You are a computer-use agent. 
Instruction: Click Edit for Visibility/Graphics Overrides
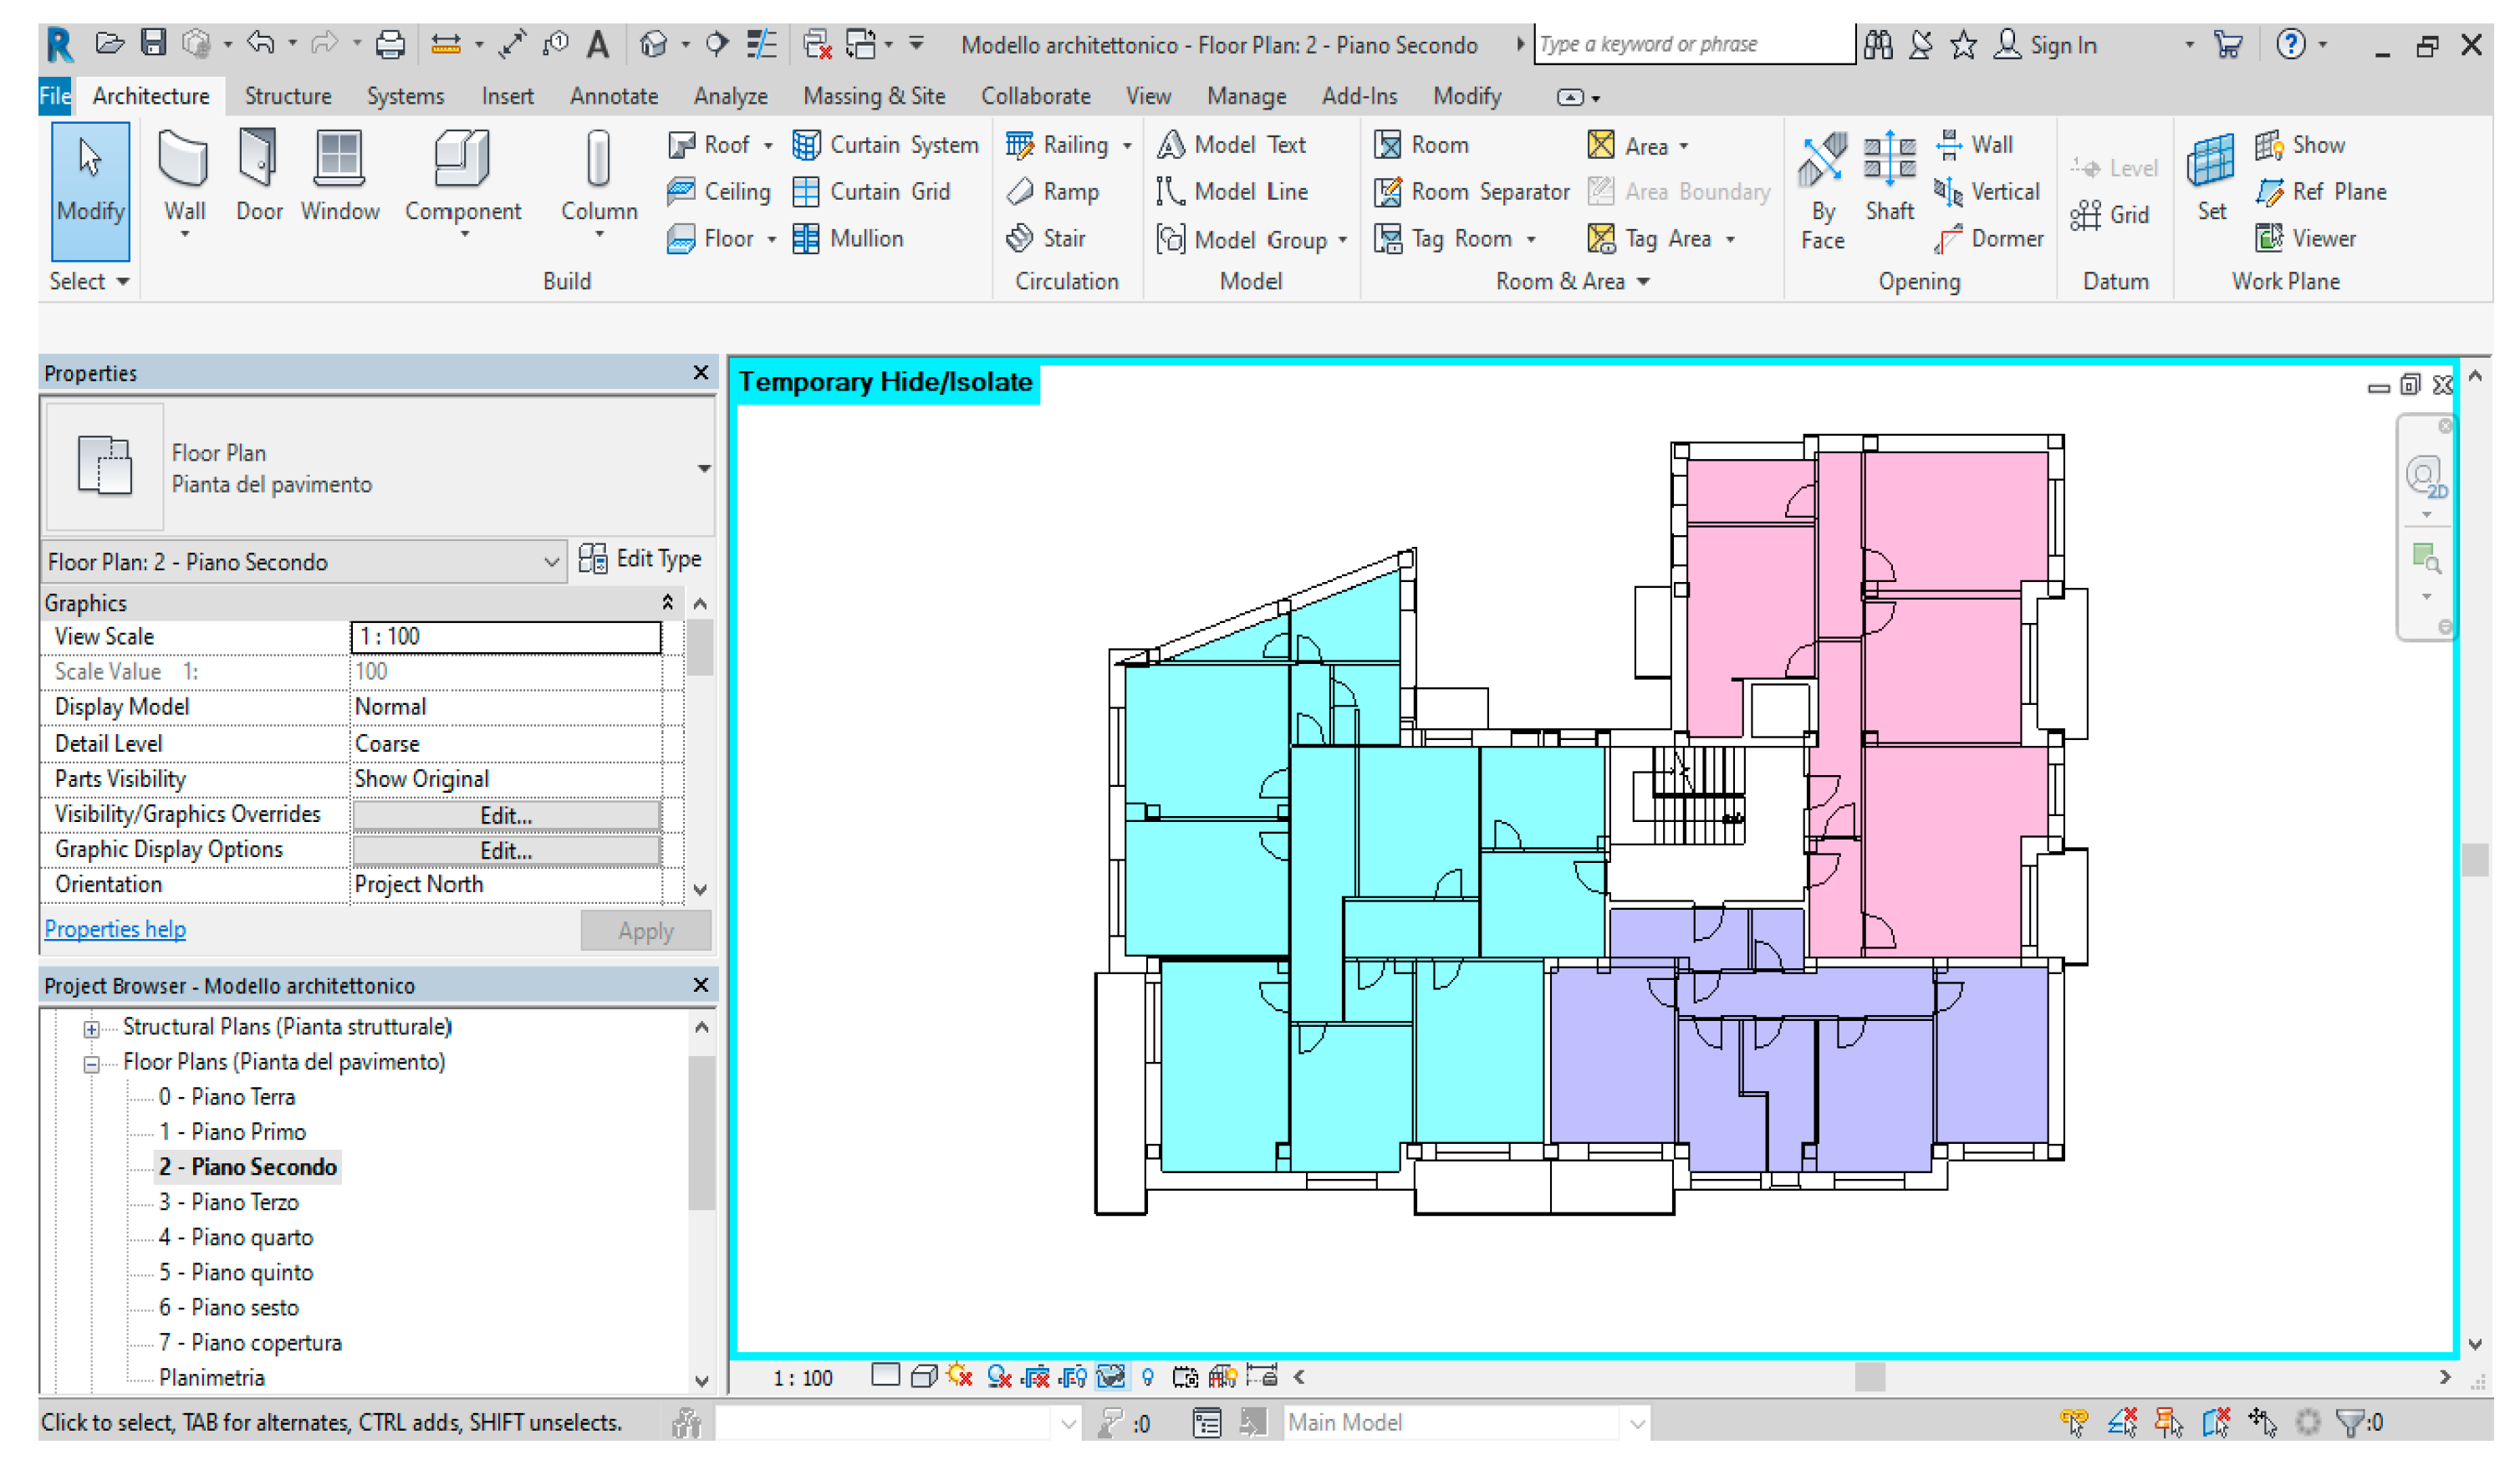pos(505,815)
